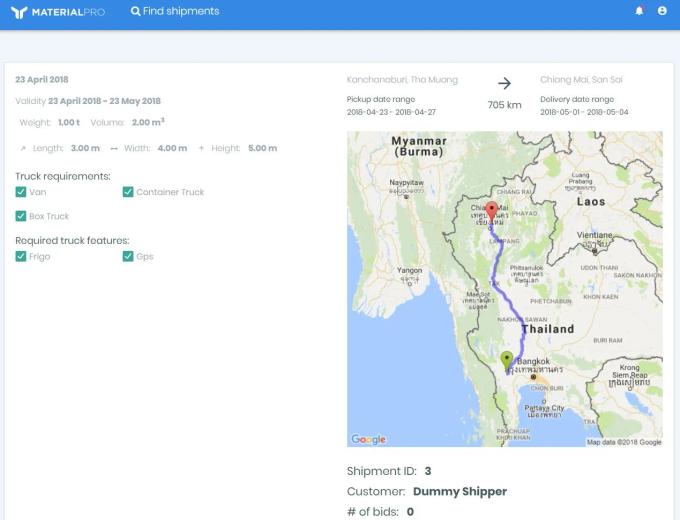Open the notifications bell
The image size is (680, 520).
coord(639,10)
